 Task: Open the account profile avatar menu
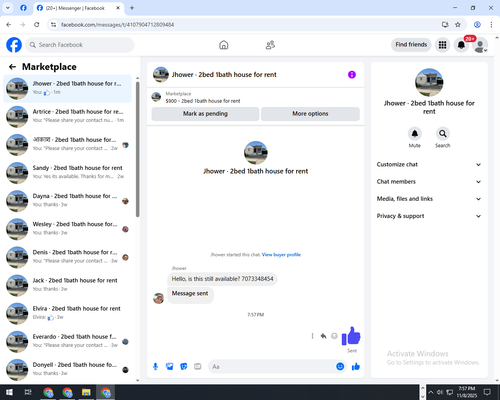(x=480, y=45)
